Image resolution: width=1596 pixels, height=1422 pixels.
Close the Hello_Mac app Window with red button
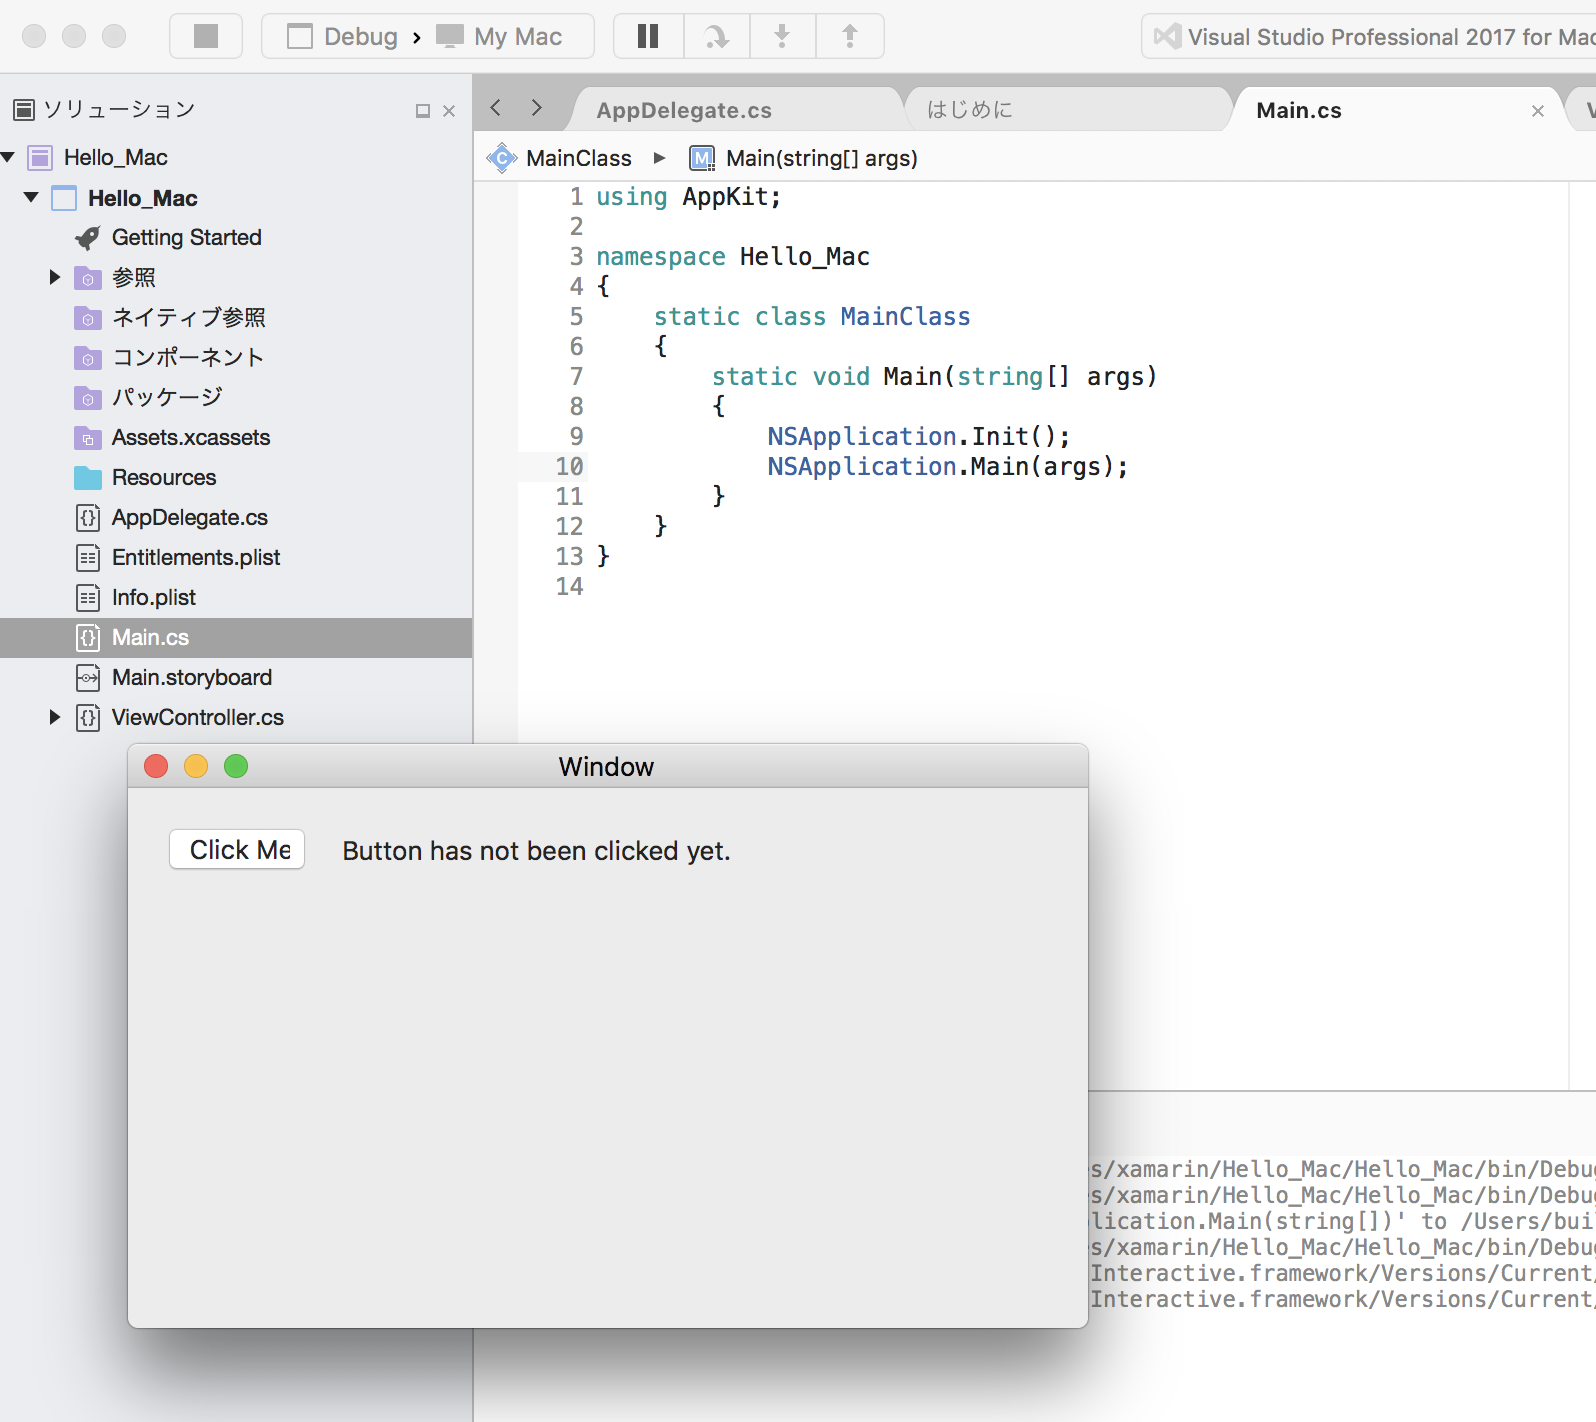156,766
